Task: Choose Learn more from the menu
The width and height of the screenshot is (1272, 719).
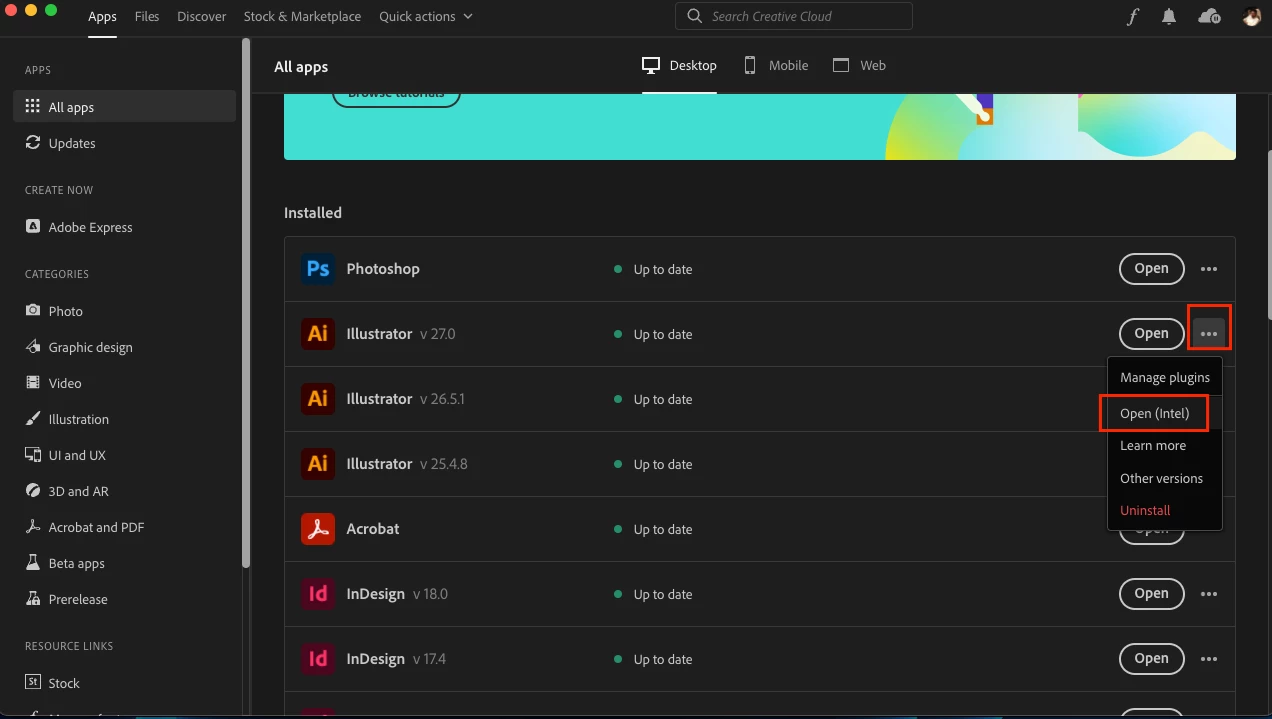Action: click(x=1153, y=446)
